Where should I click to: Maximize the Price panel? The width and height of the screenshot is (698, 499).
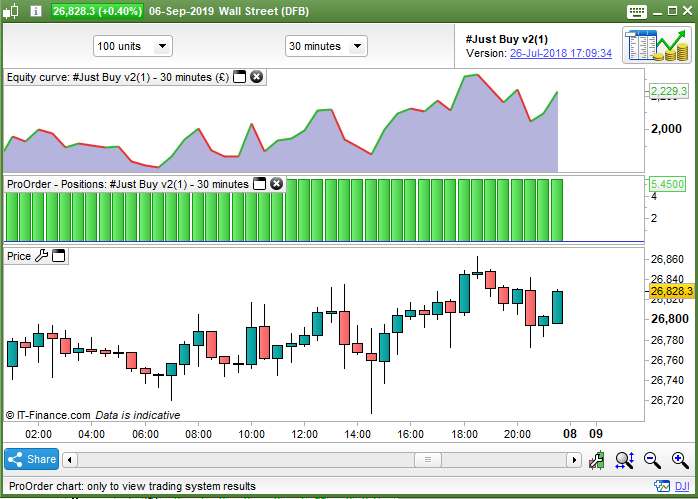[x=59, y=256]
